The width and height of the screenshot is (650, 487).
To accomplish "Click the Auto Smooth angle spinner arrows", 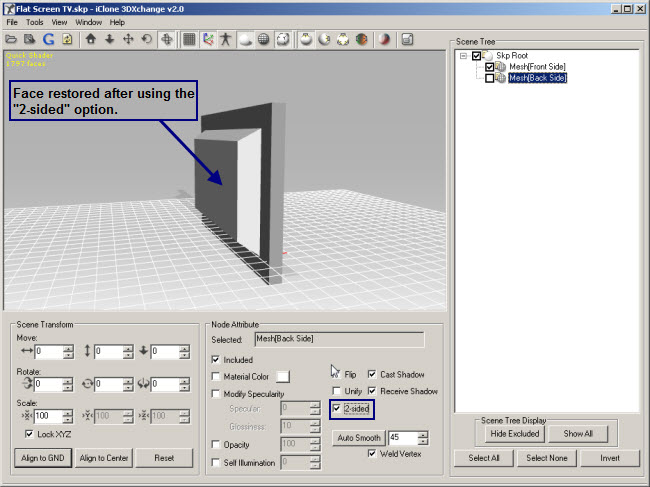I will coord(423,438).
